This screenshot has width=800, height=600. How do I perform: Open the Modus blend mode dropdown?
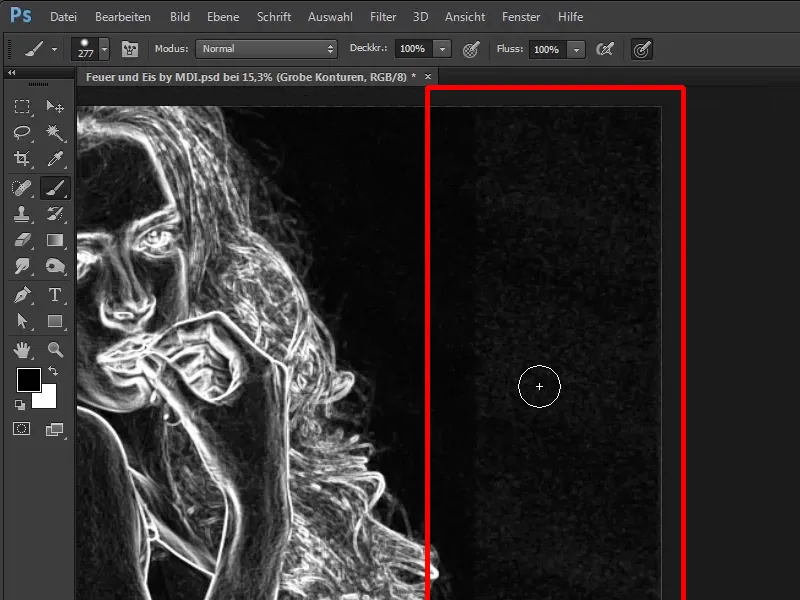click(x=266, y=49)
